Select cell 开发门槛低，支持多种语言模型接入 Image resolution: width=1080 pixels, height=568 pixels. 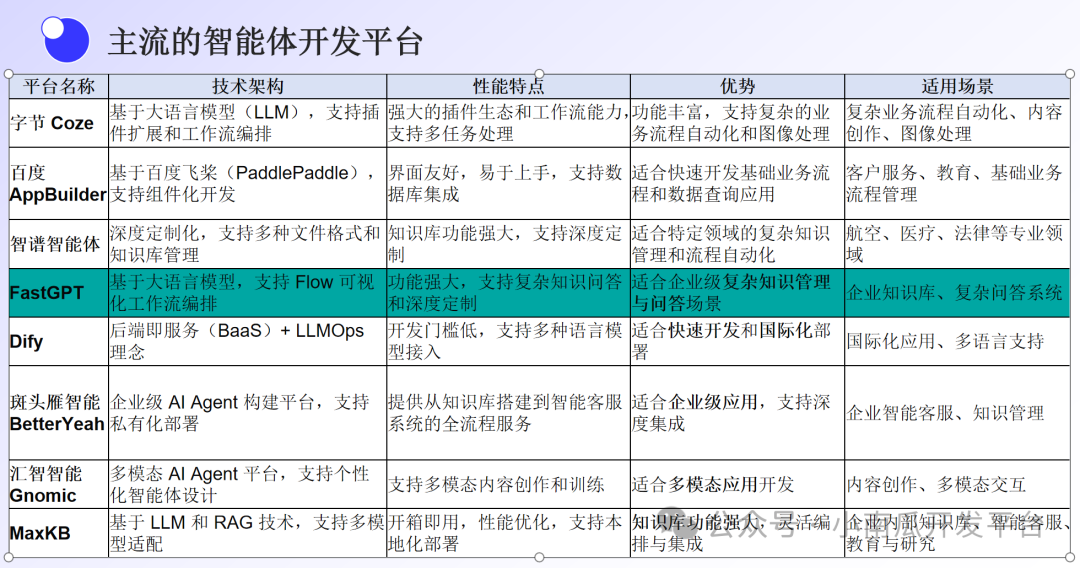[508, 341]
